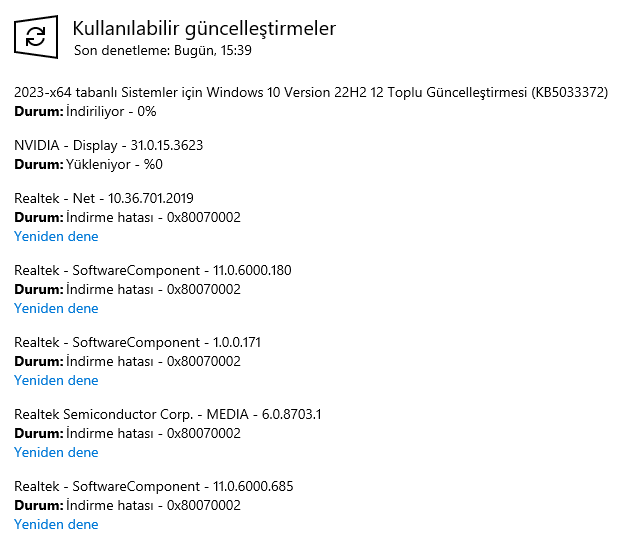Viewport: 629px width, 540px height.
Task: Retry Realtek SoftwareComponent 1.0.0.171 download
Action: pos(56,381)
